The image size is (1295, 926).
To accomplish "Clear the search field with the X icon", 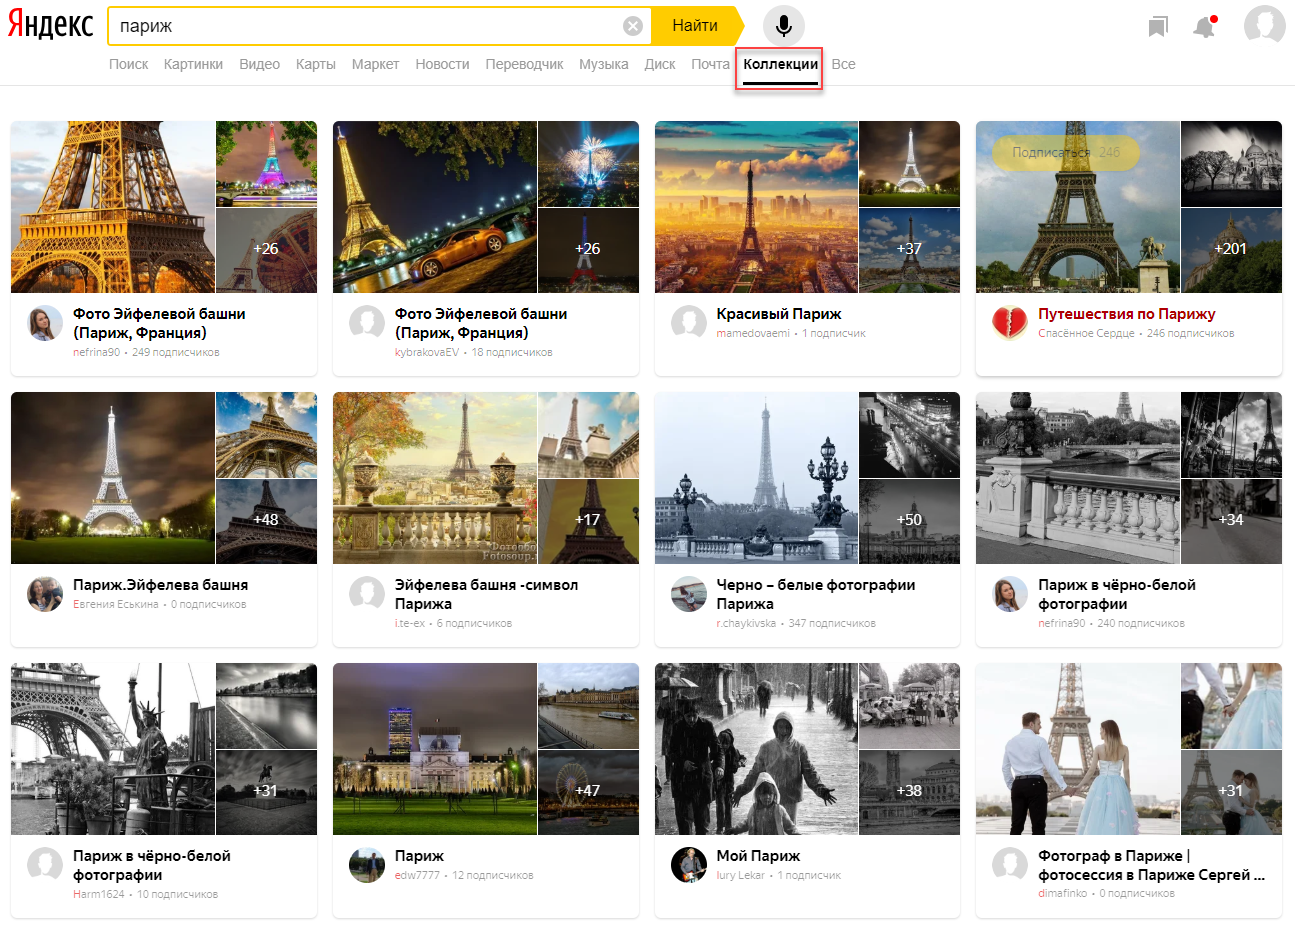I will coord(632,26).
